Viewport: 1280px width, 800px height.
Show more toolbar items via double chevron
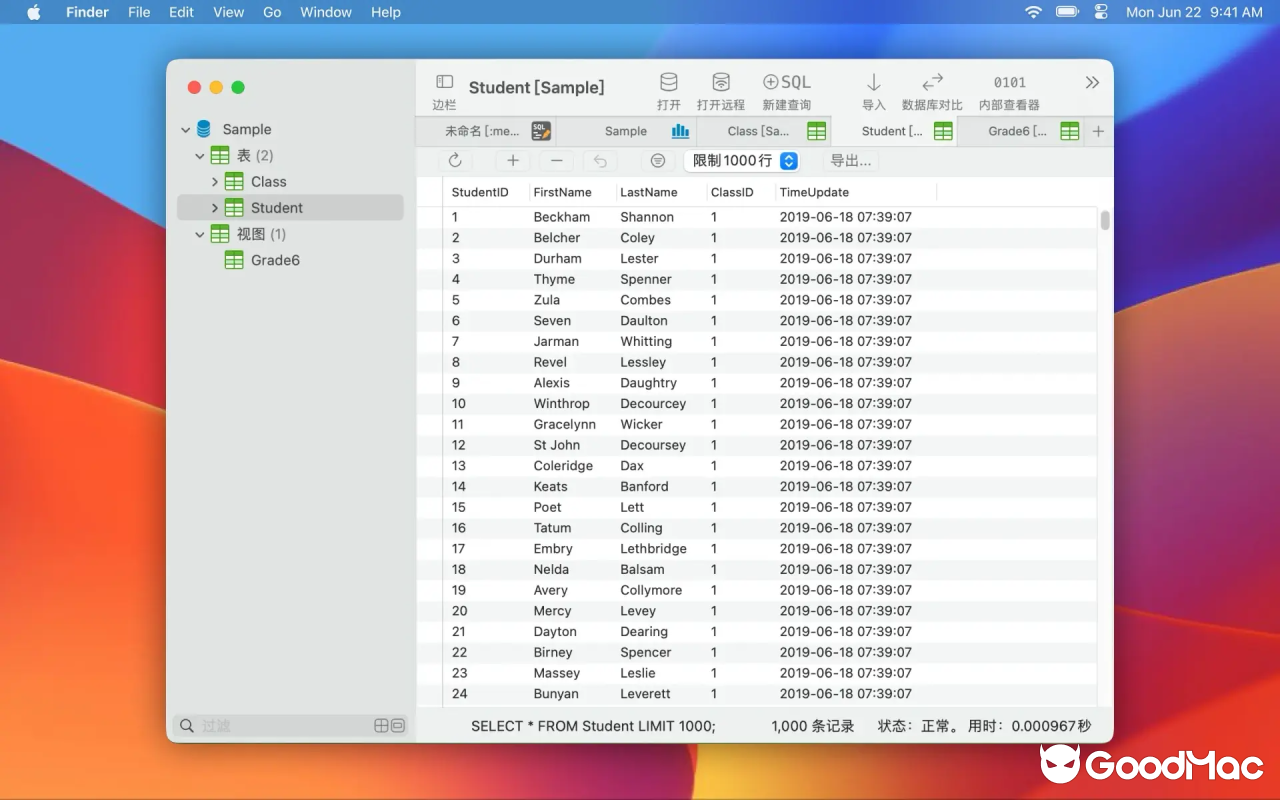tap(1092, 82)
